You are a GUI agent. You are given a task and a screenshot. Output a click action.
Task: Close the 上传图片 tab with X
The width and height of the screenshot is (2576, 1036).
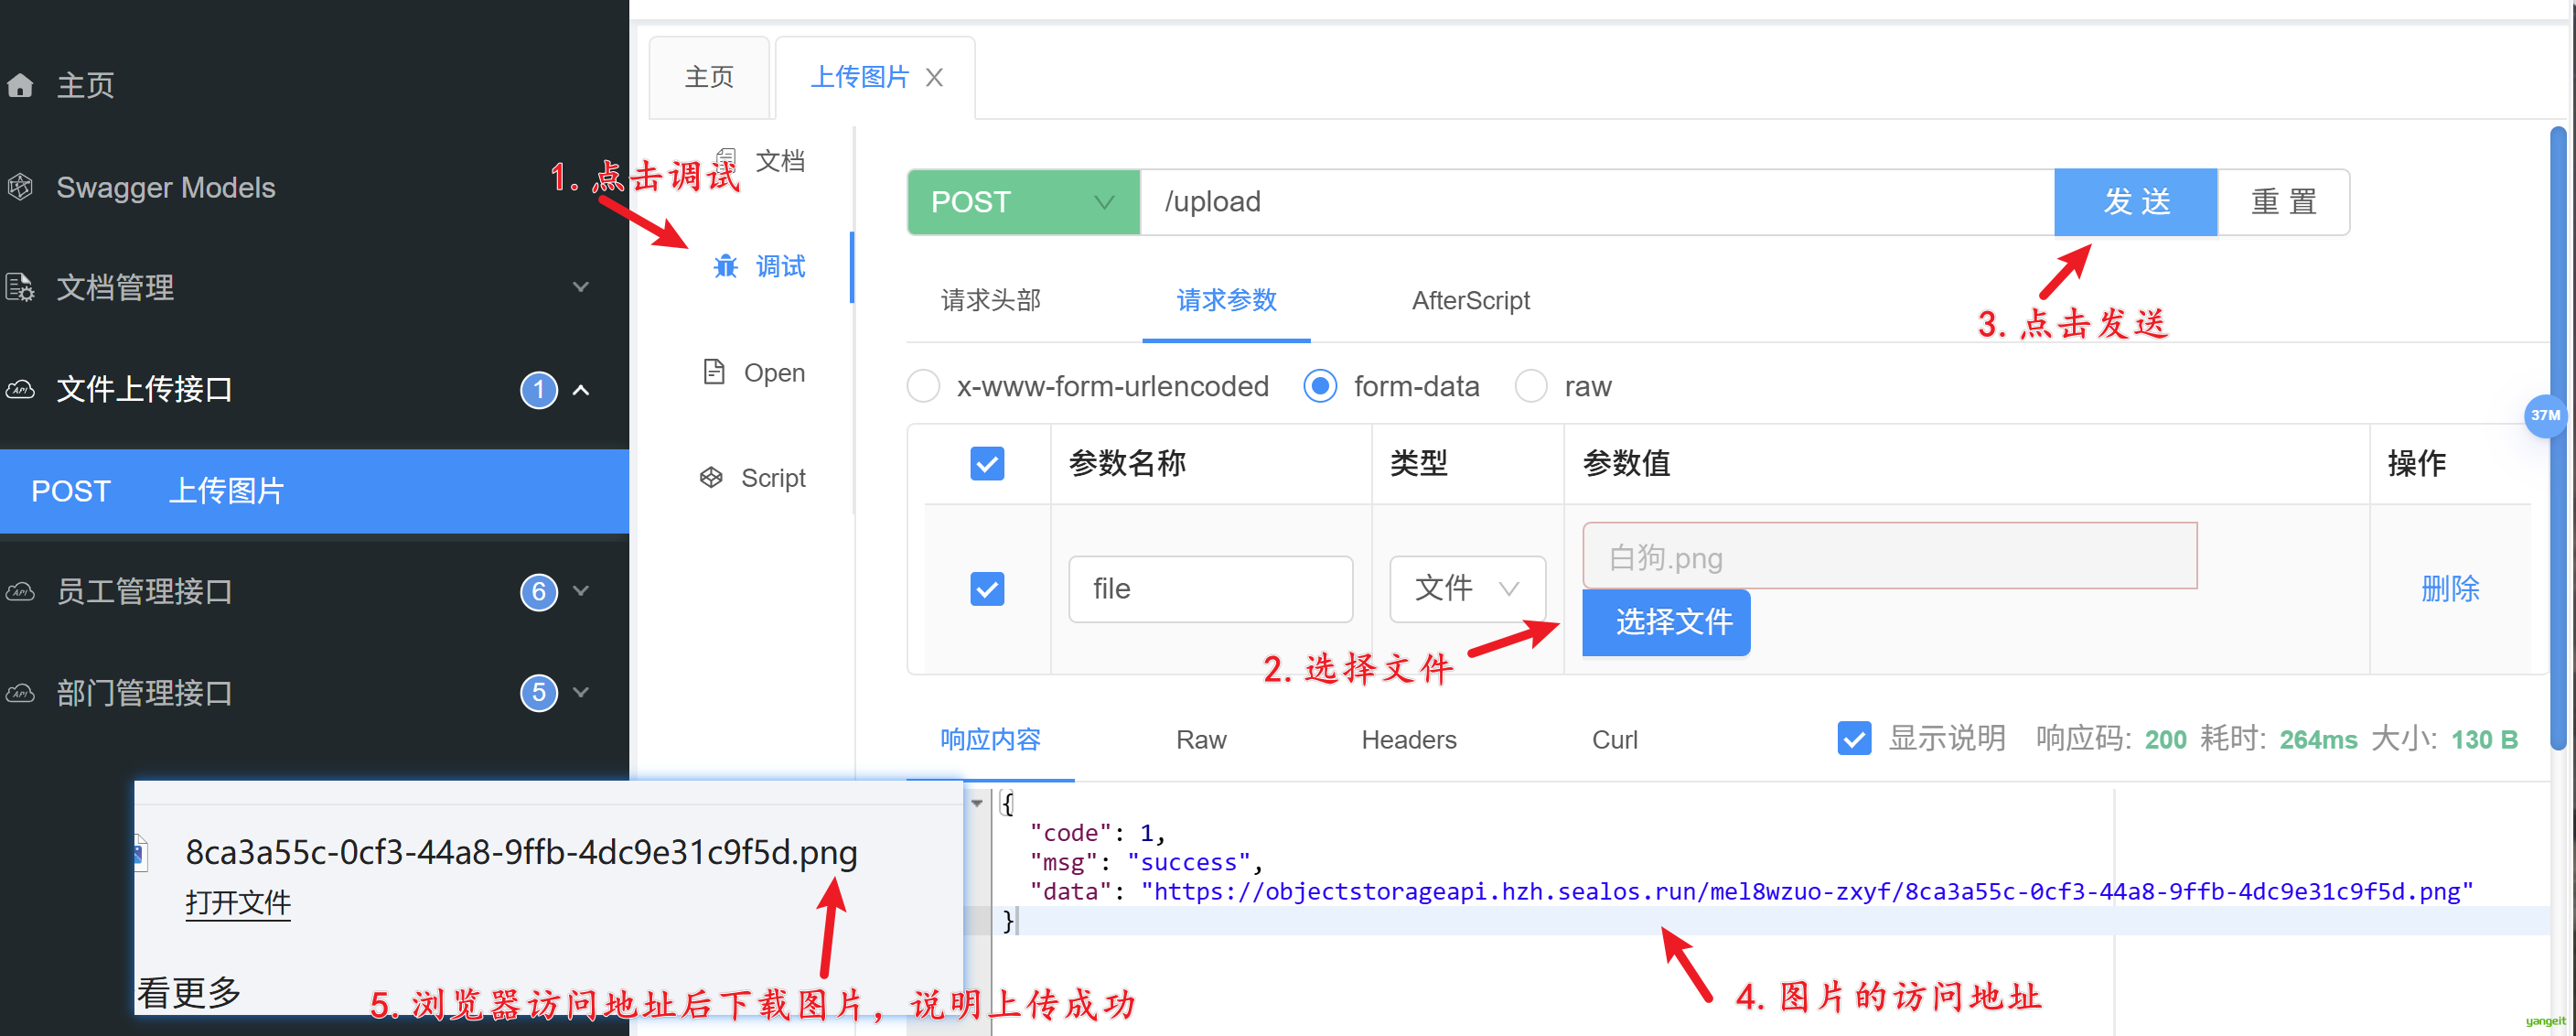tap(934, 77)
